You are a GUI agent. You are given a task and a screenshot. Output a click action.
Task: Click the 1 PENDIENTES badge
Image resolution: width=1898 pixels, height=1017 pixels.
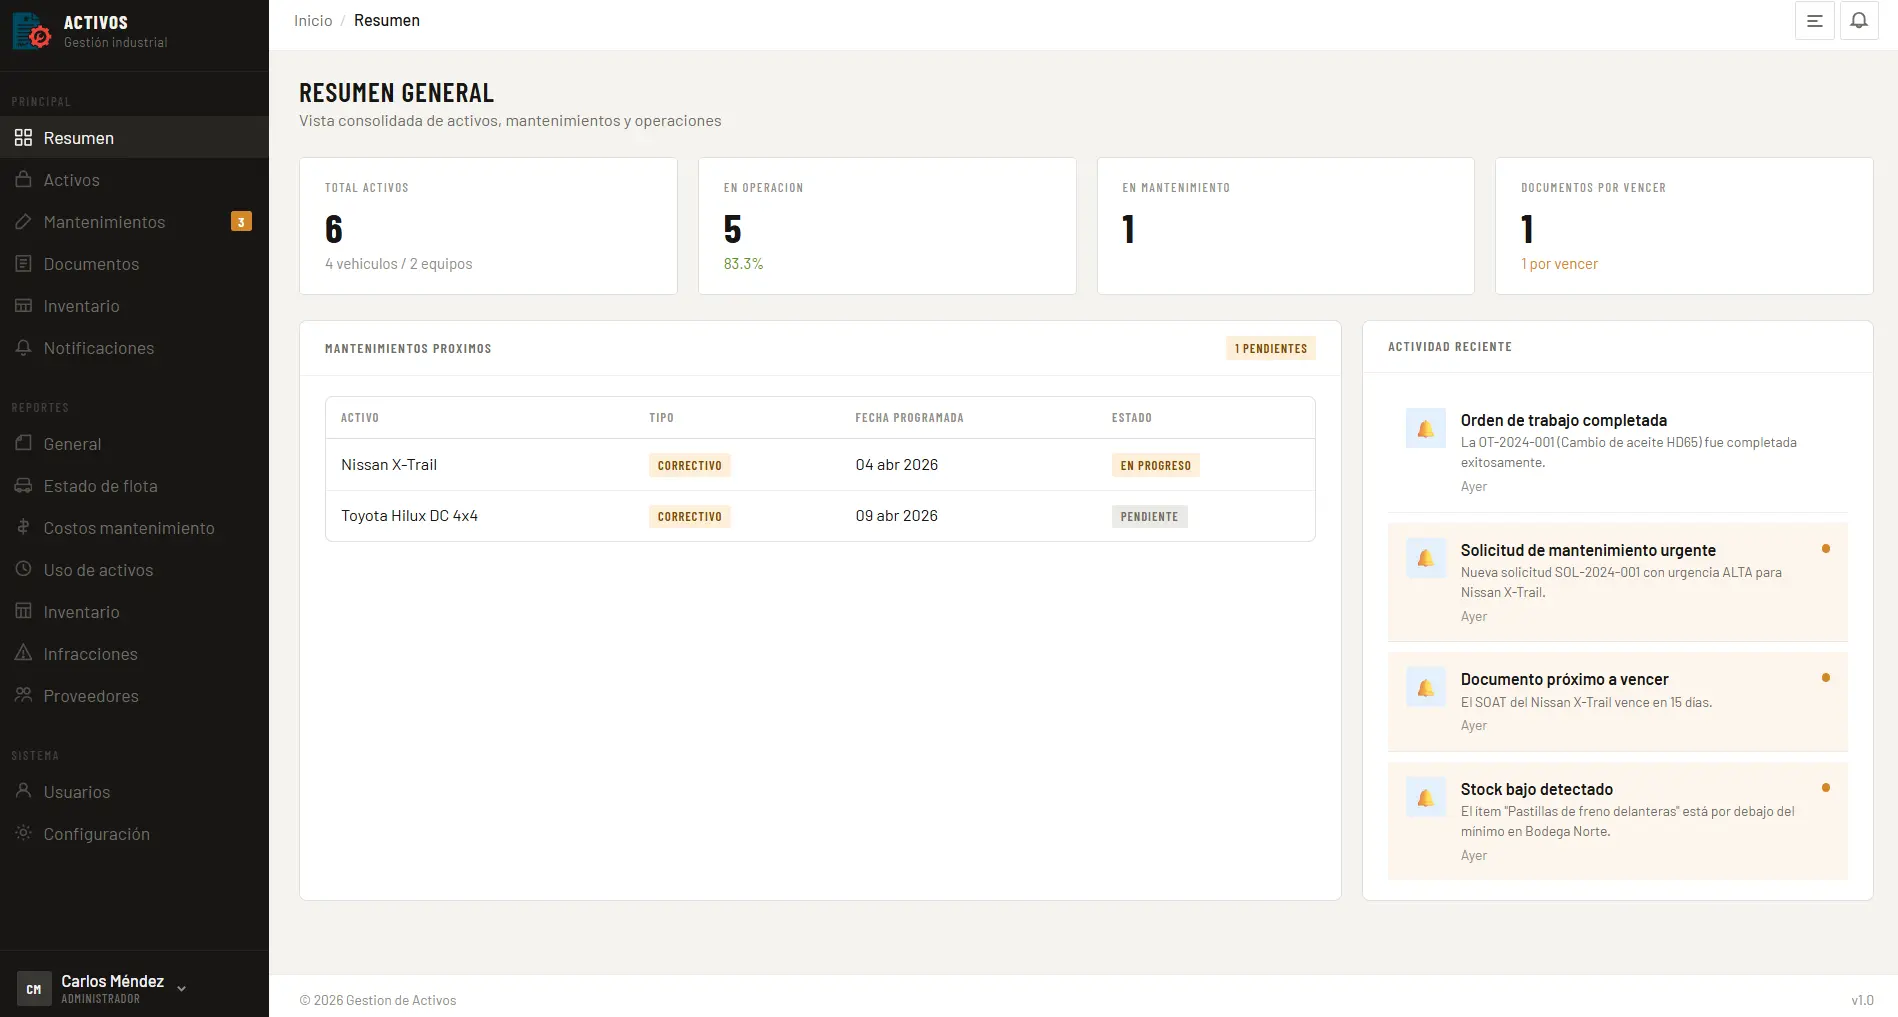point(1270,348)
